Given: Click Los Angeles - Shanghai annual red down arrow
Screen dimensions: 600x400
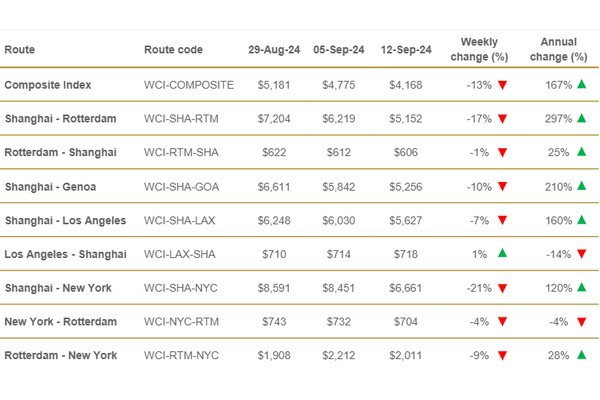Looking at the screenshot, I should click(581, 254).
